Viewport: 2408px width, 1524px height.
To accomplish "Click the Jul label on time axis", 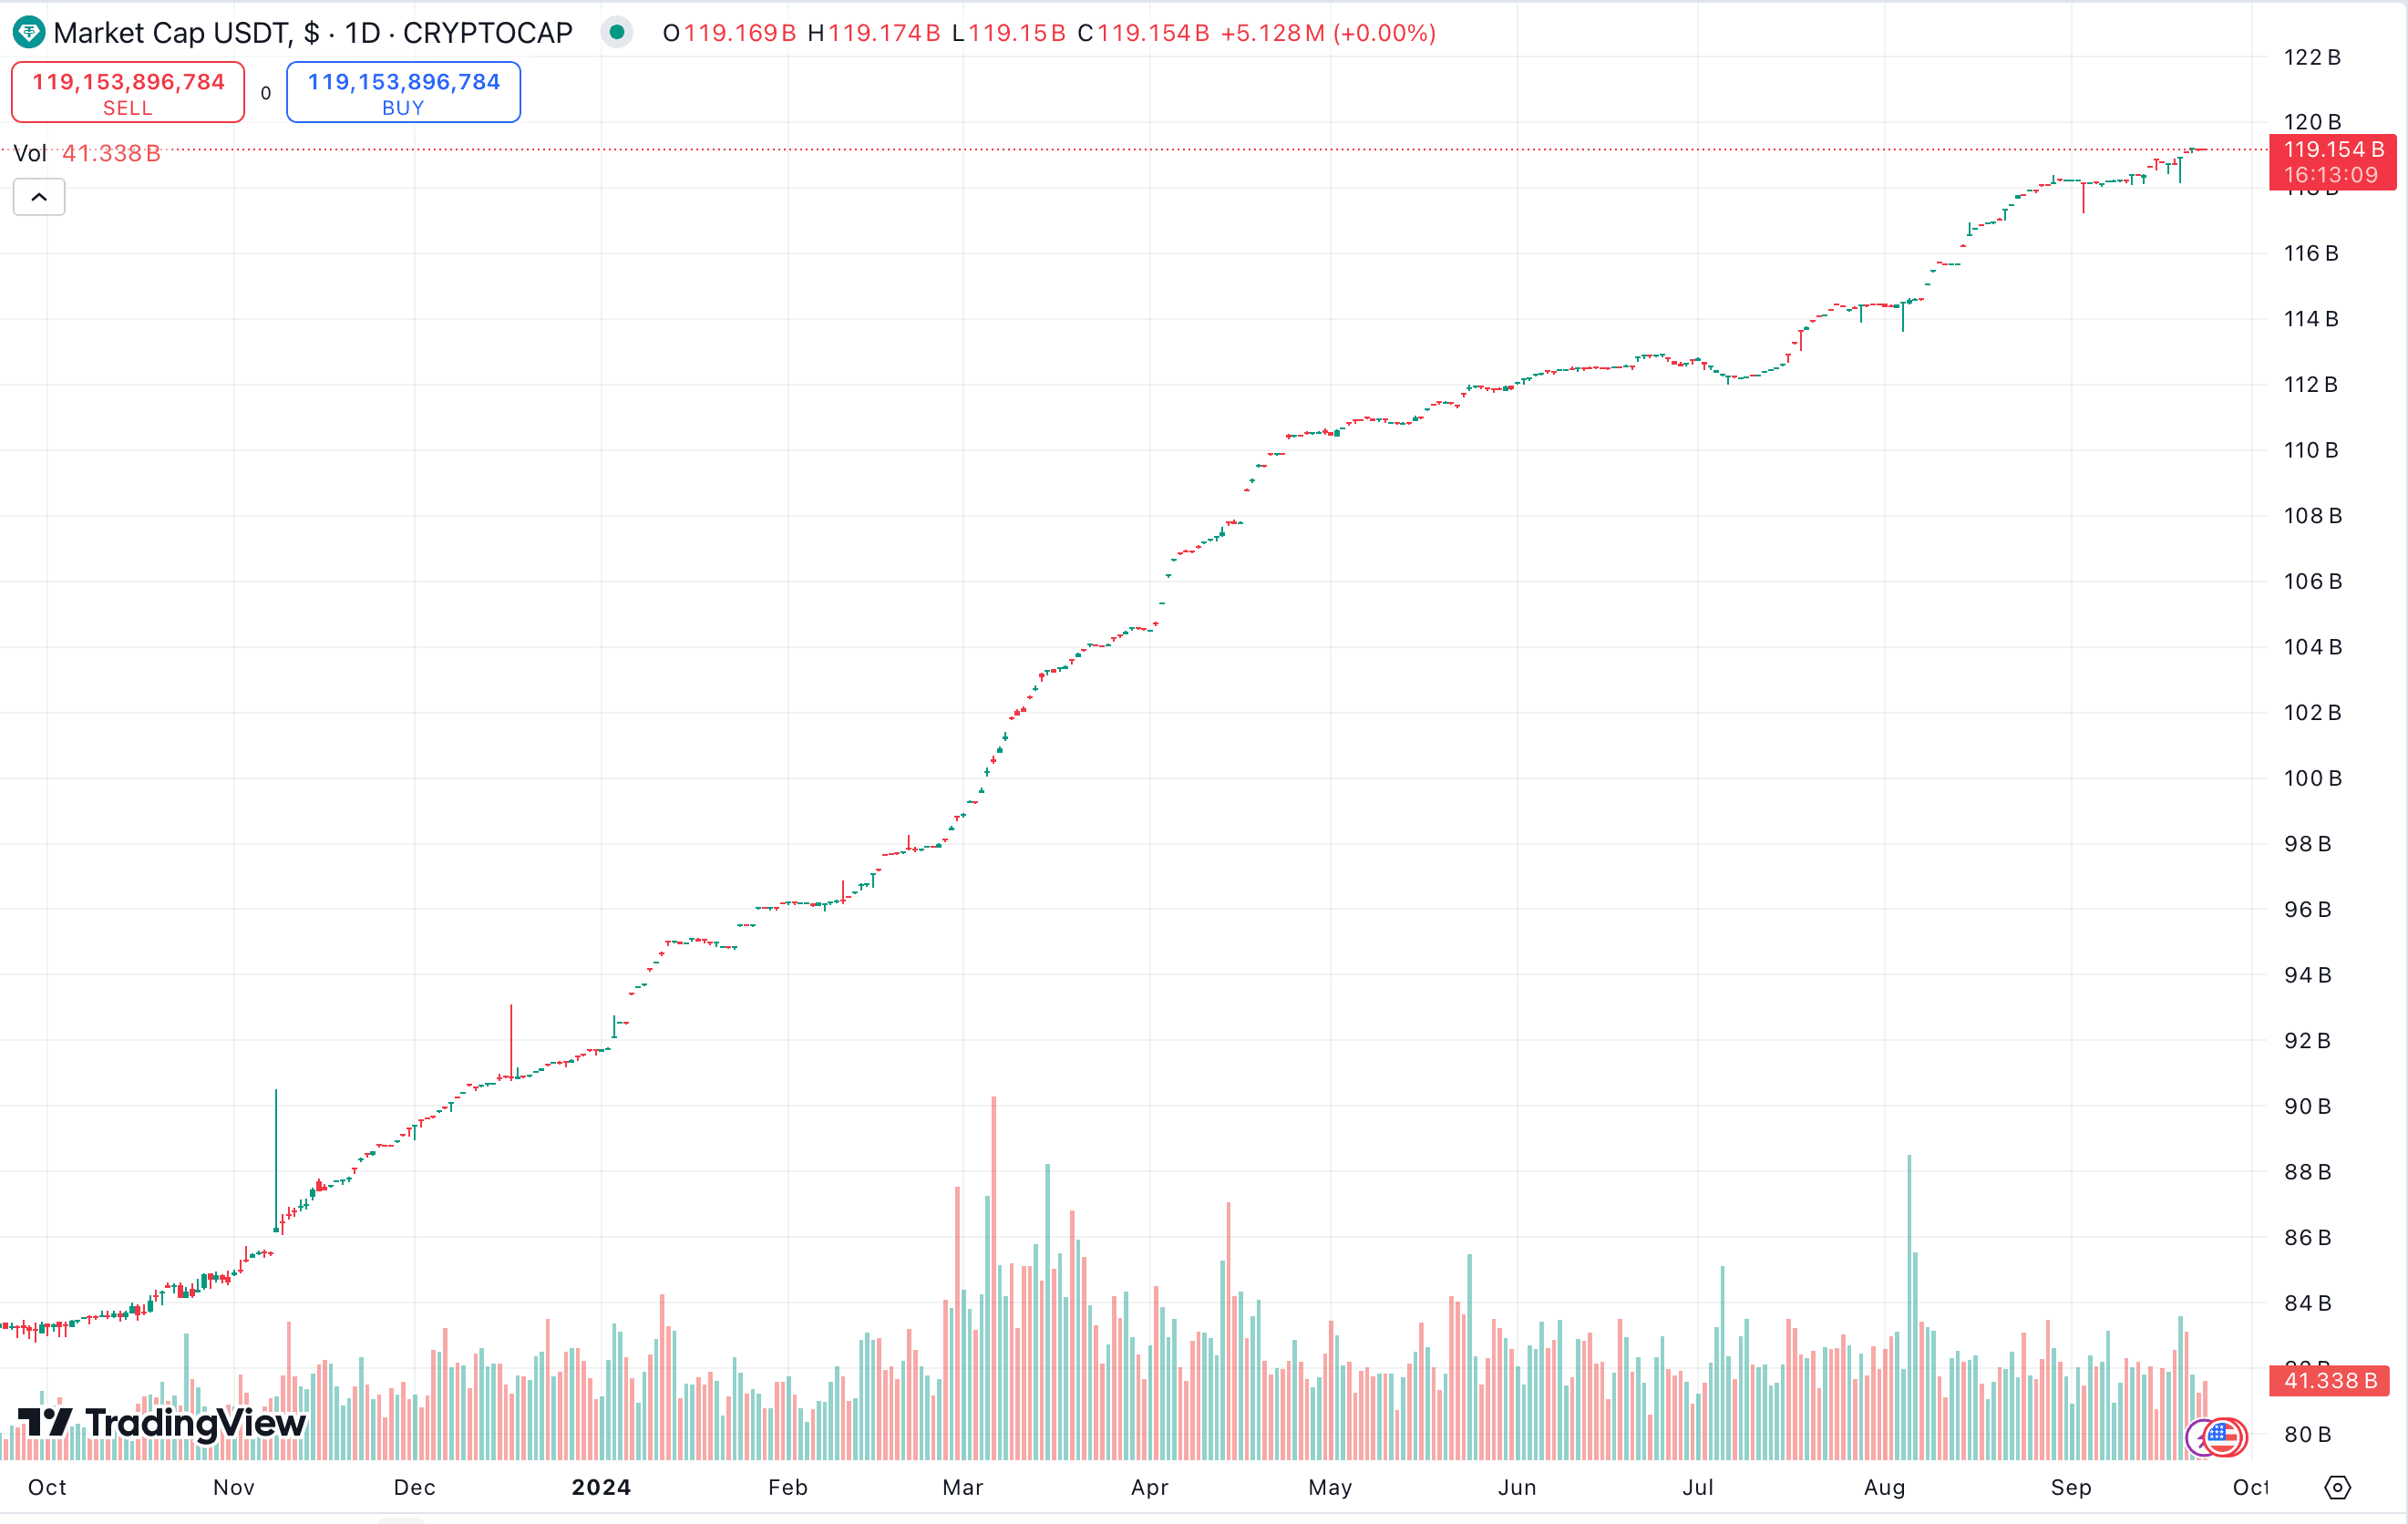I will (x=1698, y=1487).
